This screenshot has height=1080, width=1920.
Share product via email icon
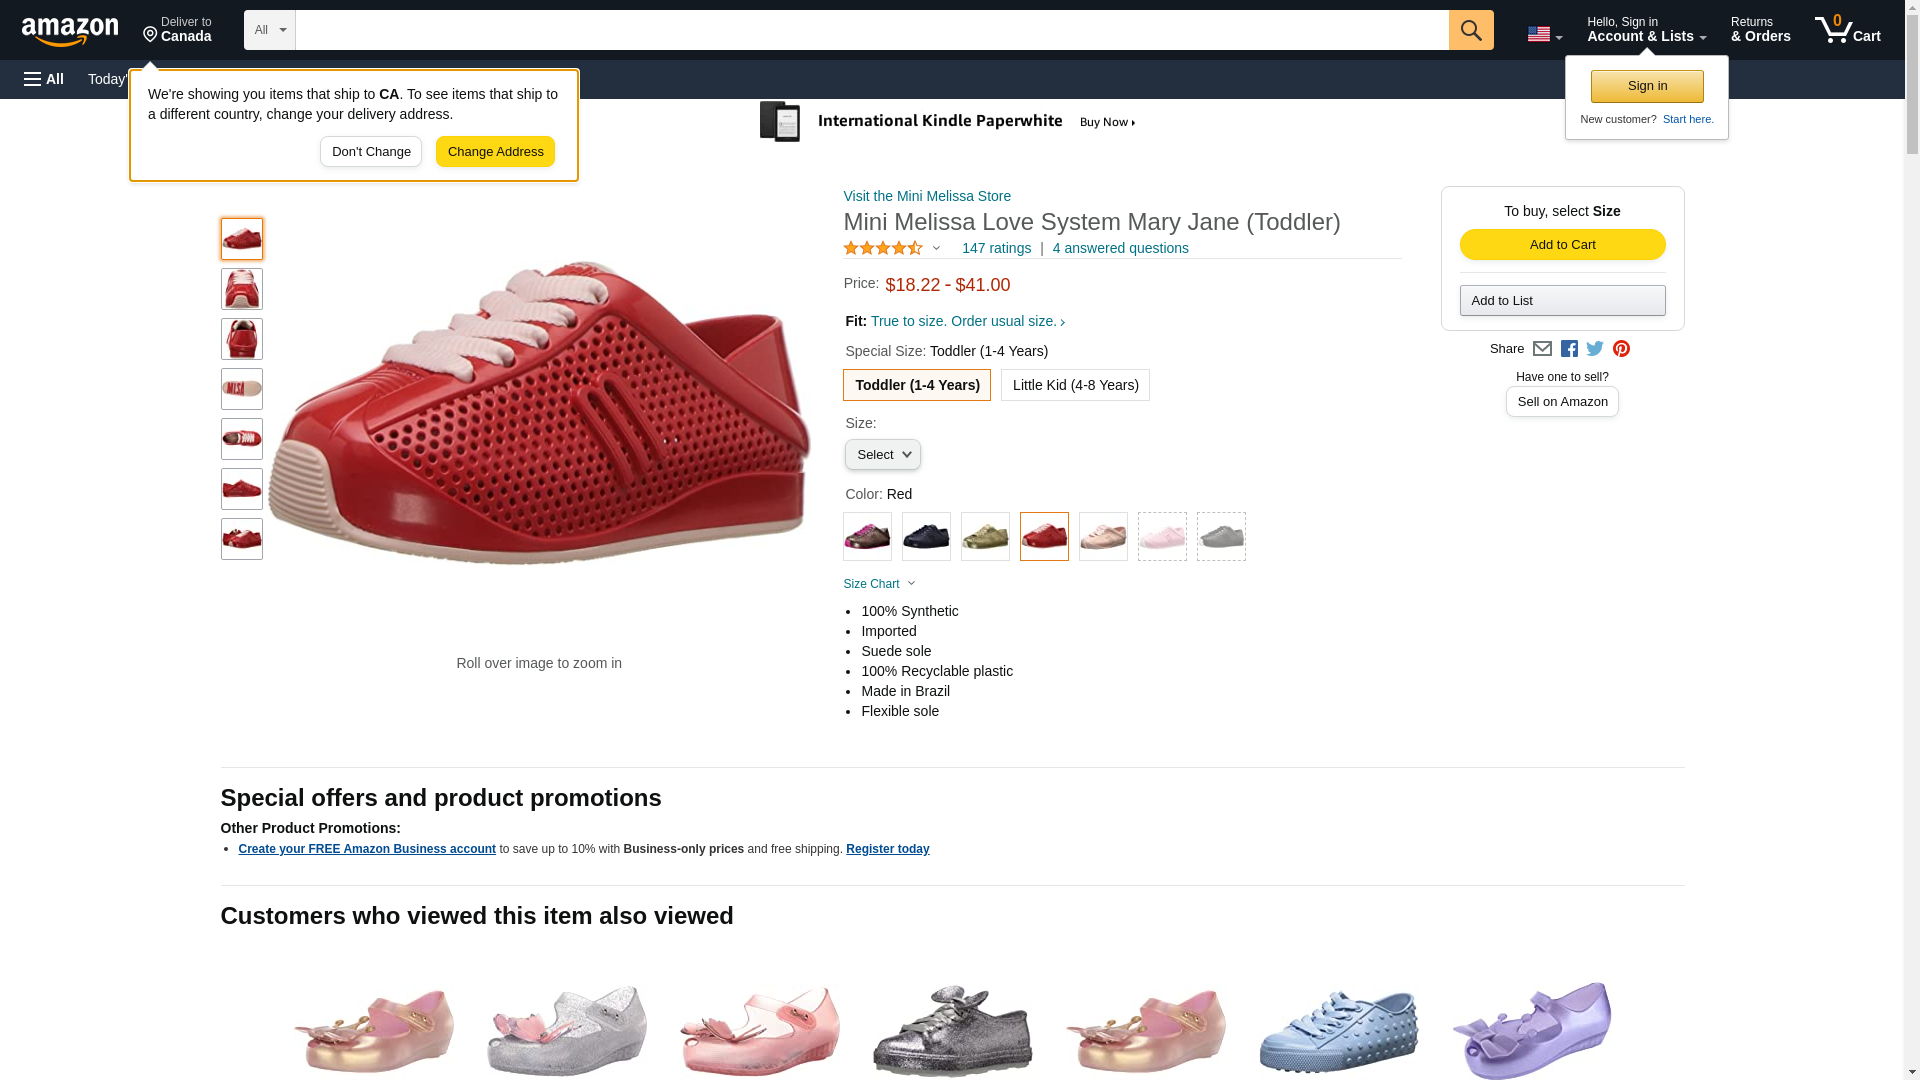click(1542, 349)
